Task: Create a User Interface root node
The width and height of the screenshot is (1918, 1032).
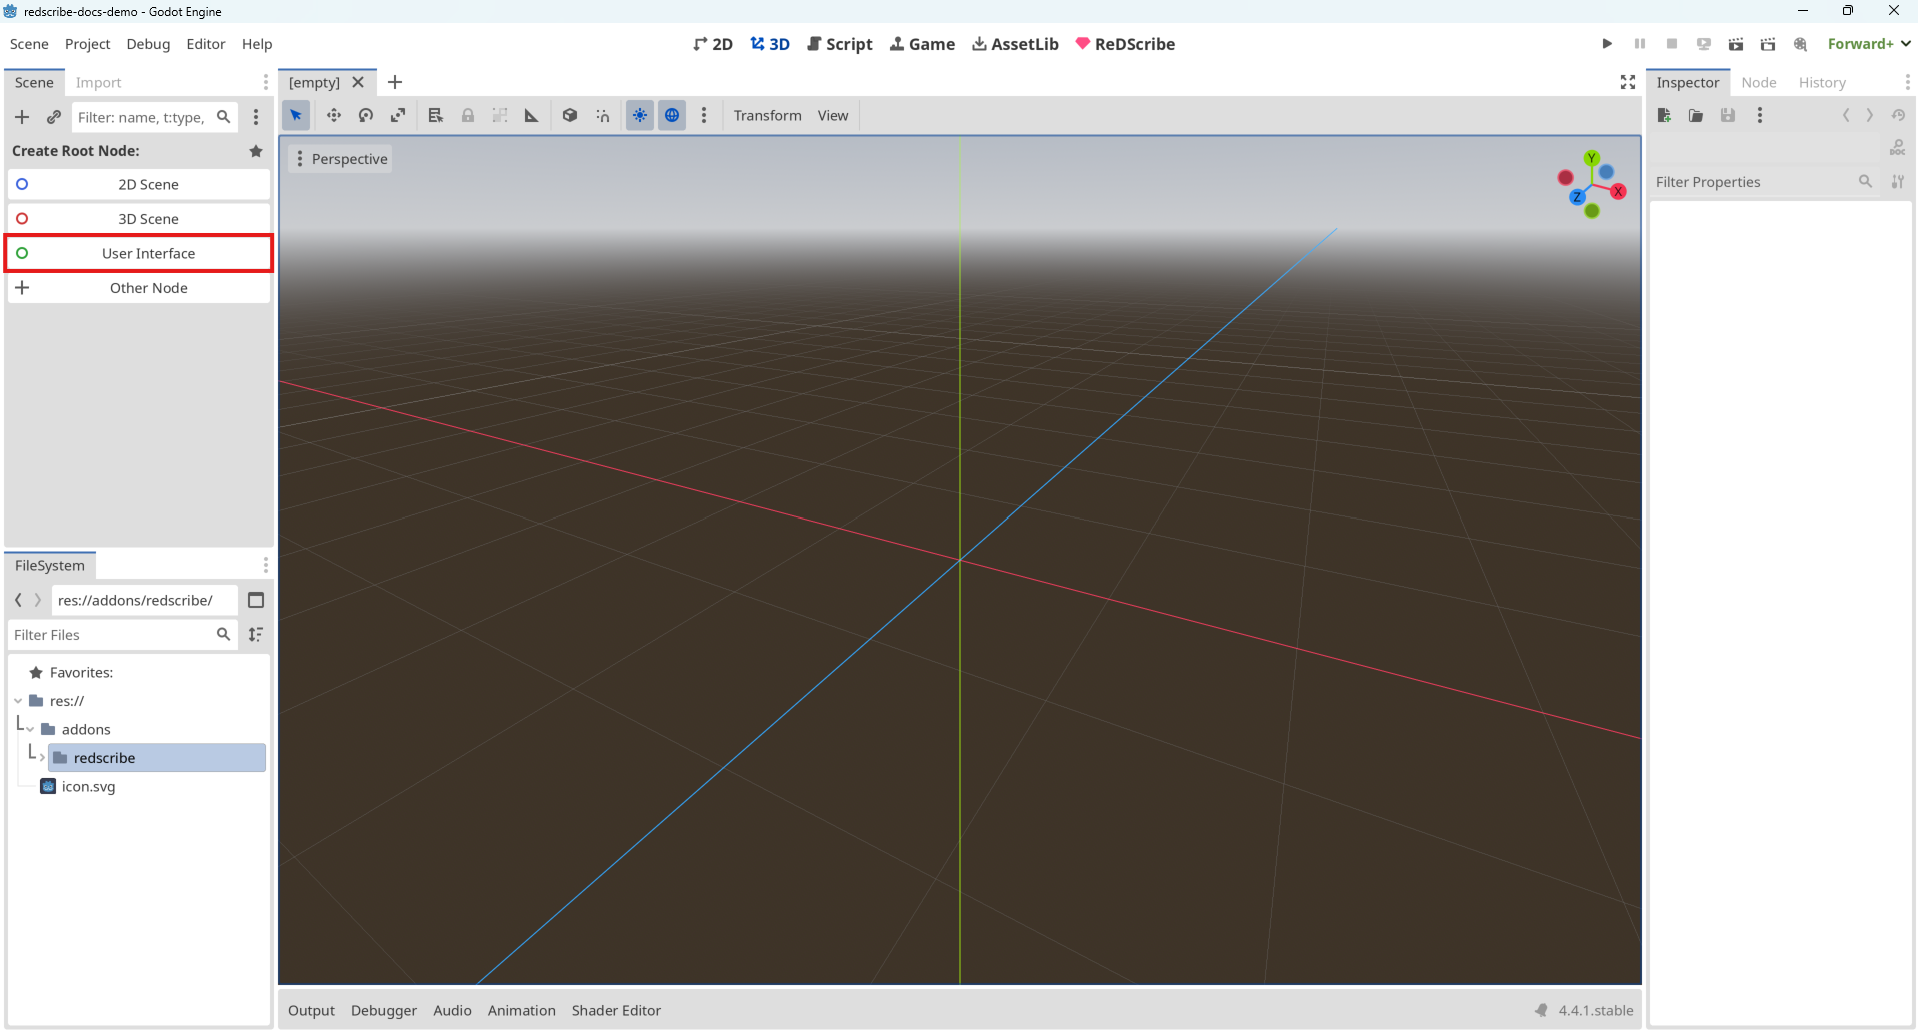Action: tap(139, 253)
